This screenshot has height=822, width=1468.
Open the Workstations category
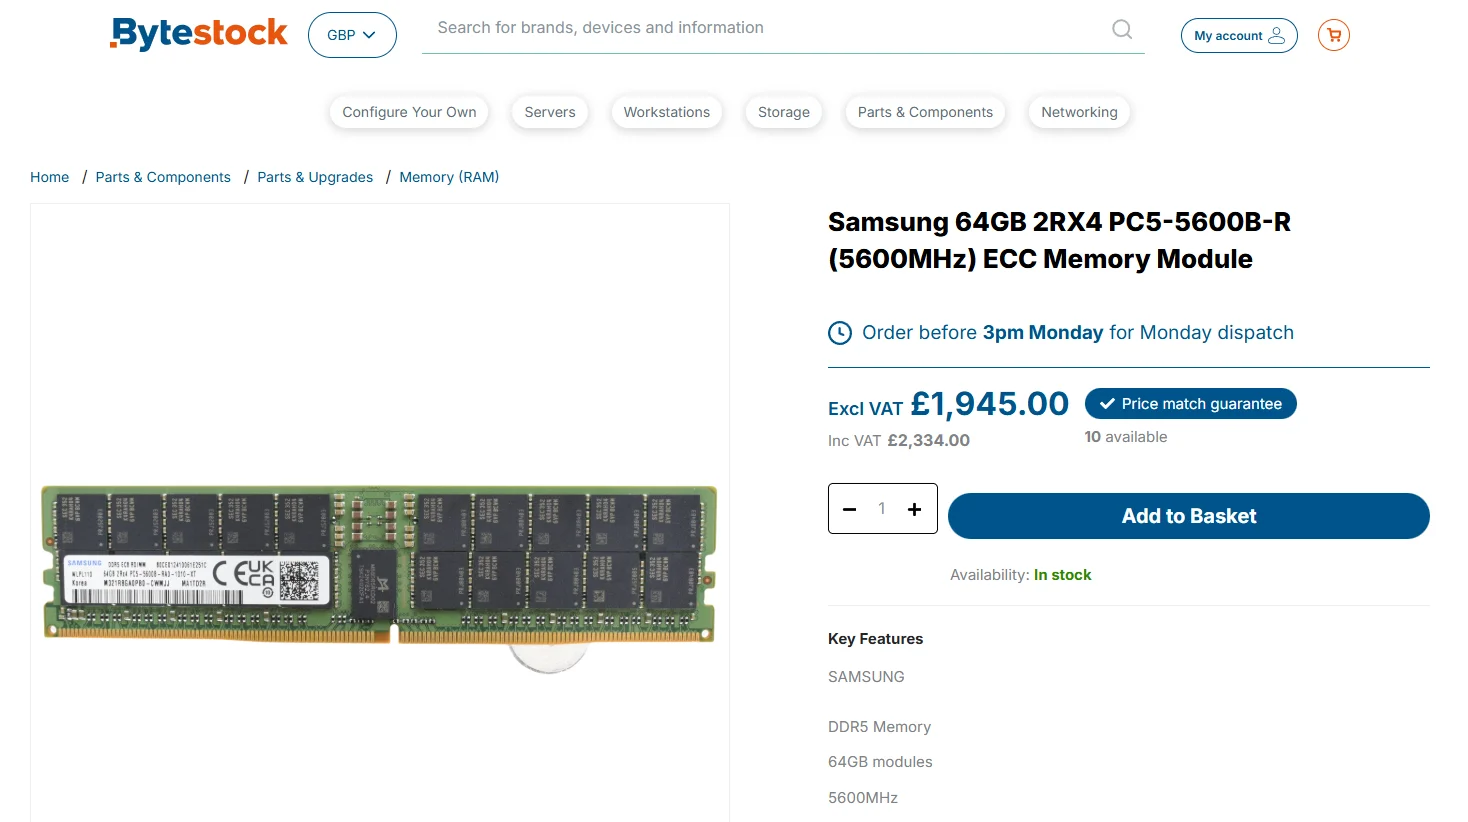click(x=667, y=112)
